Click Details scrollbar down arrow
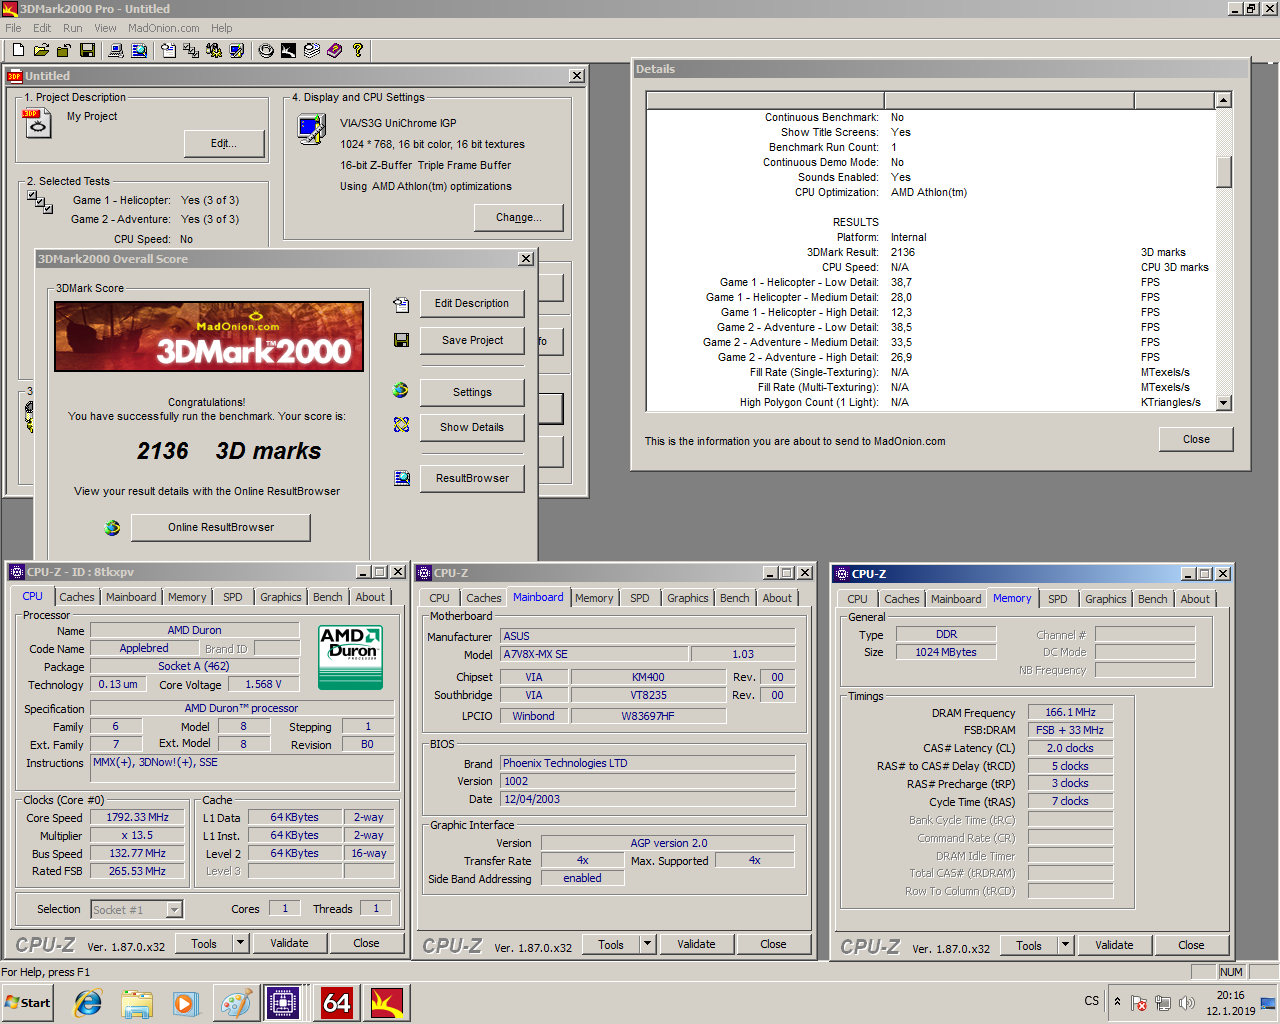 pos(1223,403)
